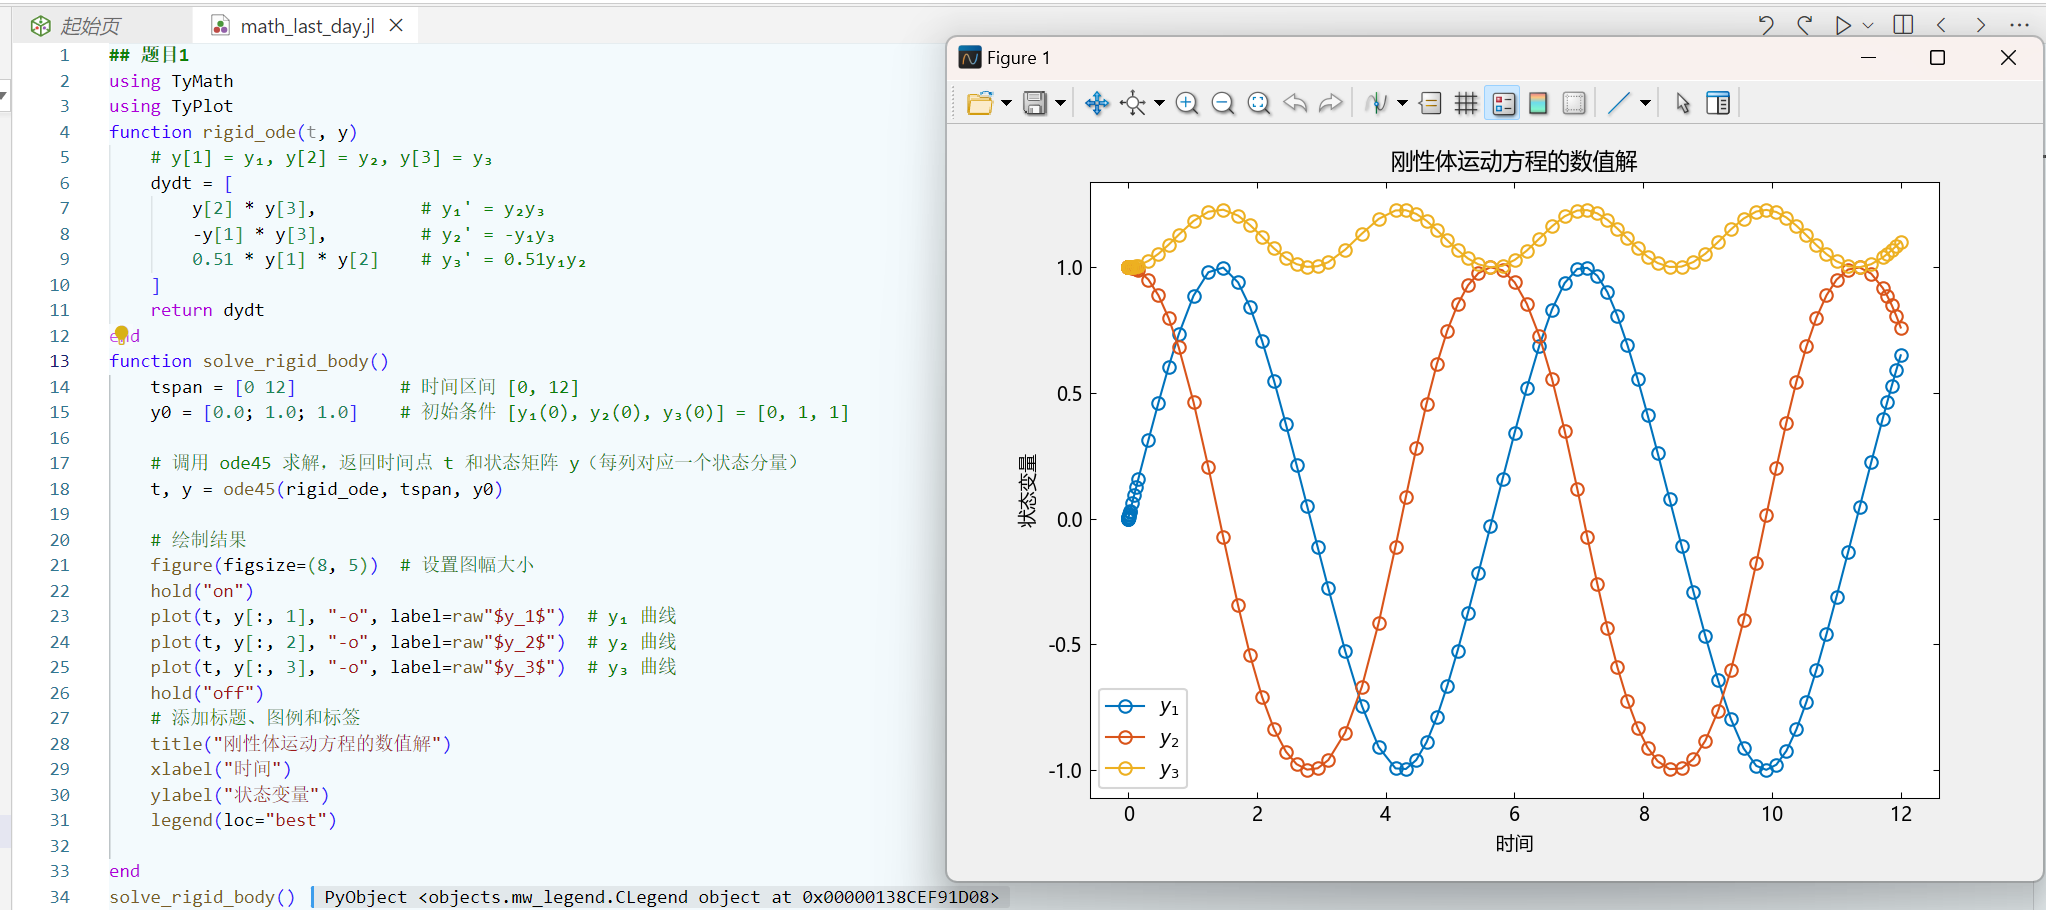Screen dimensions: 2046x910
Task: Place cursor on 'using TyPlot' line
Action: (171, 106)
